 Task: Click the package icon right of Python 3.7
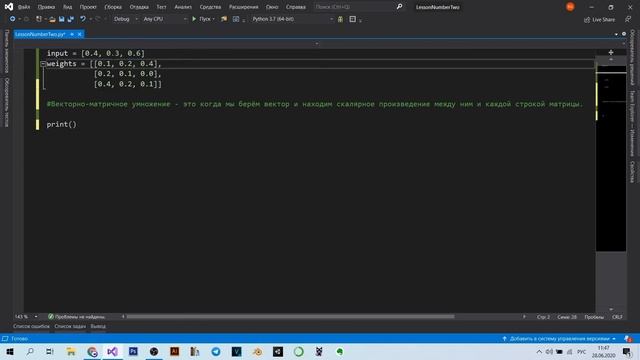pyautogui.click(x=340, y=19)
